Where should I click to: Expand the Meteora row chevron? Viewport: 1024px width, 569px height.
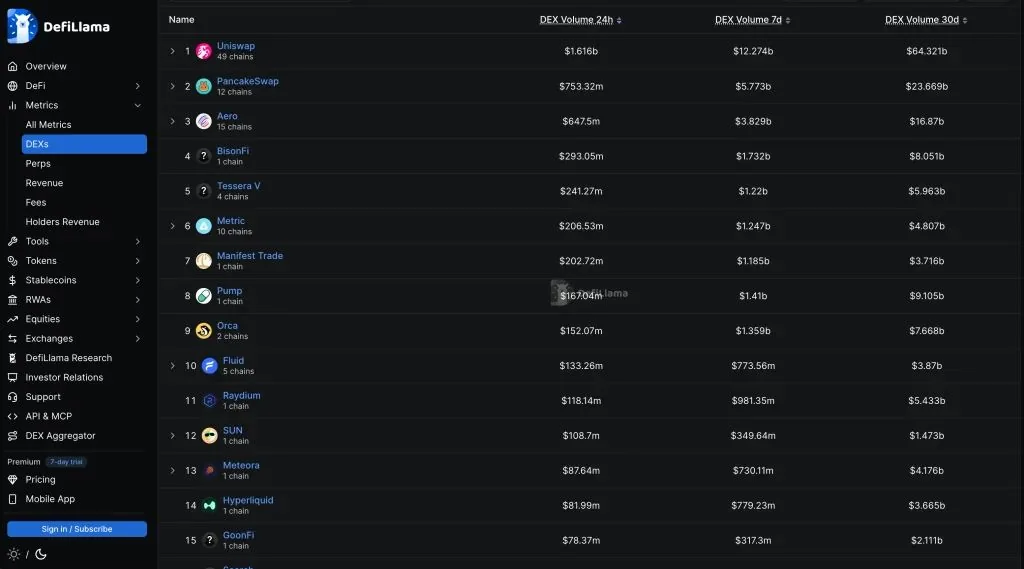[172, 470]
